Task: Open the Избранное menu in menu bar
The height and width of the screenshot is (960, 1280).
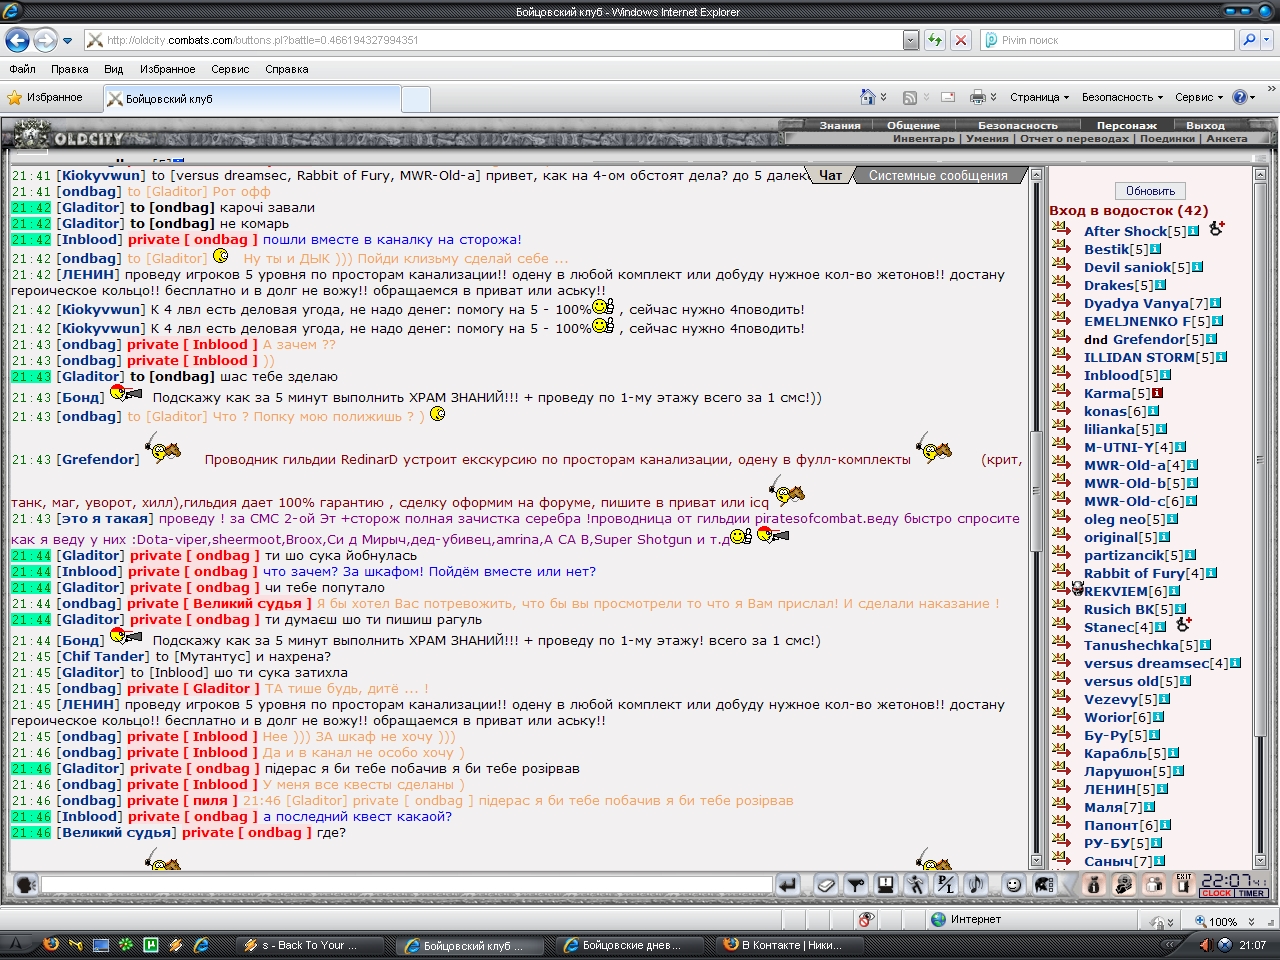Action: (167, 69)
